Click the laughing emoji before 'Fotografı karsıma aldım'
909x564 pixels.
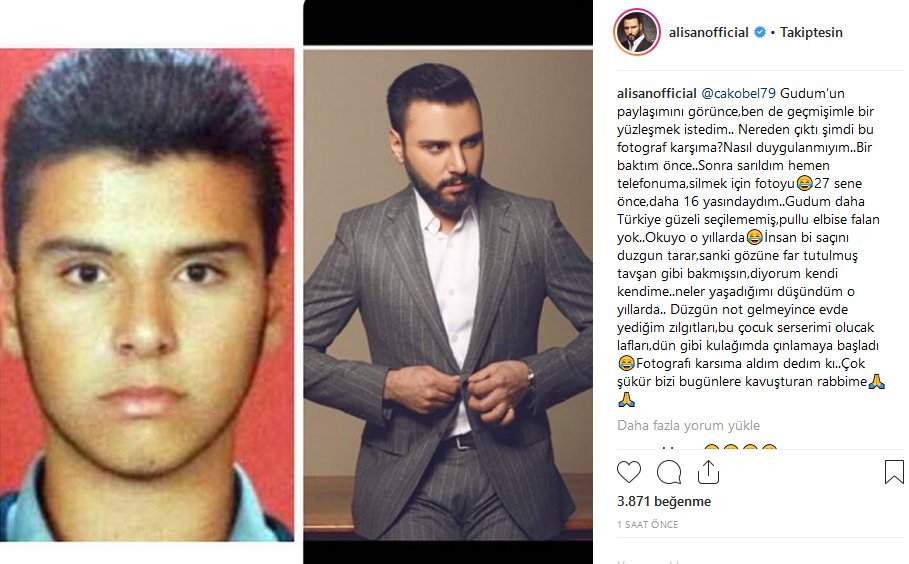[x=626, y=363]
